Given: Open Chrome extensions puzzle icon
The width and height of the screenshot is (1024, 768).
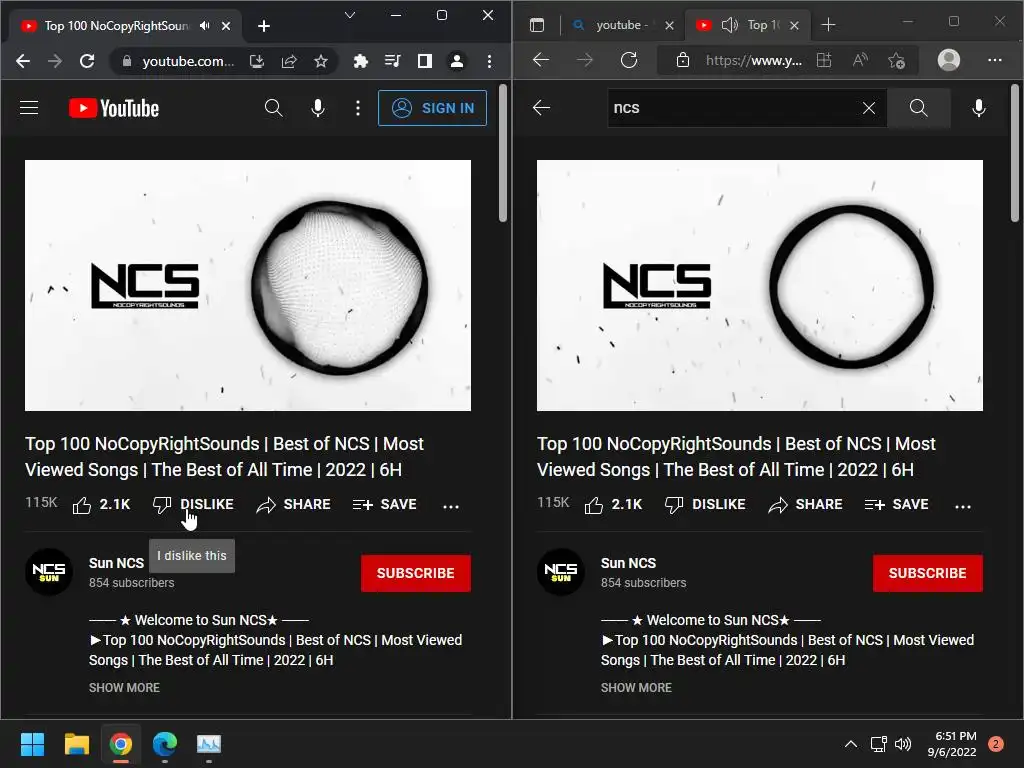Looking at the screenshot, I should 360,61.
